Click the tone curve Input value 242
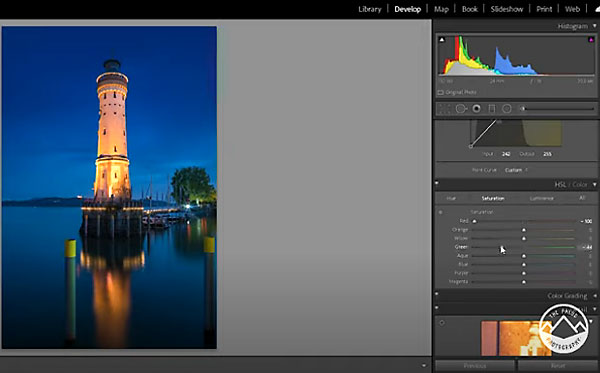 tap(506, 154)
